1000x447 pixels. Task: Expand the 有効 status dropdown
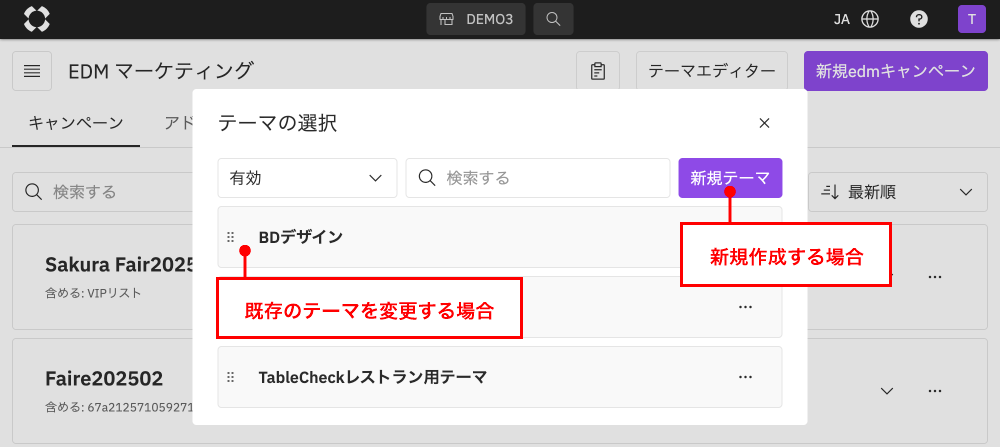[x=307, y=178]
